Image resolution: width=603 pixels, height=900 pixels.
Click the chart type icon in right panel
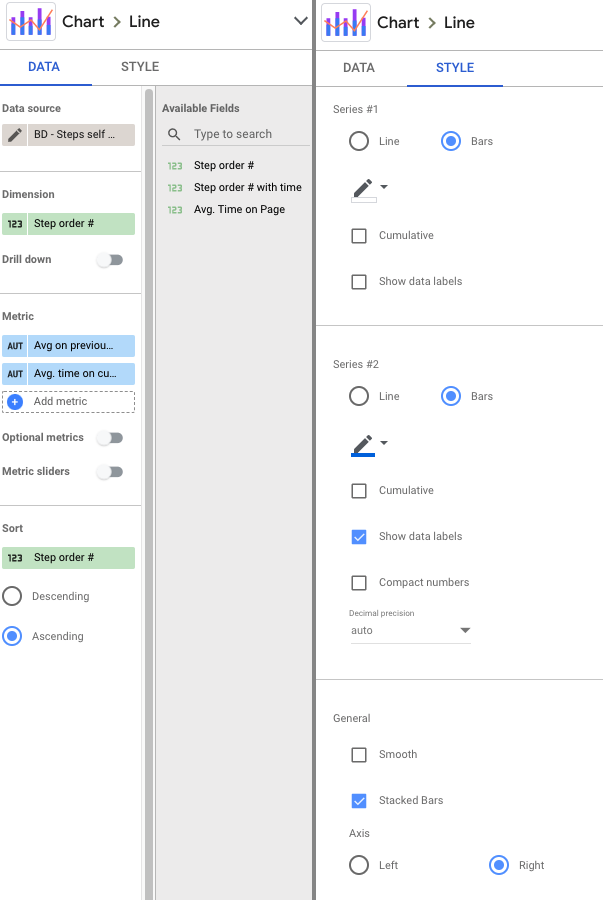click(346, 23)
